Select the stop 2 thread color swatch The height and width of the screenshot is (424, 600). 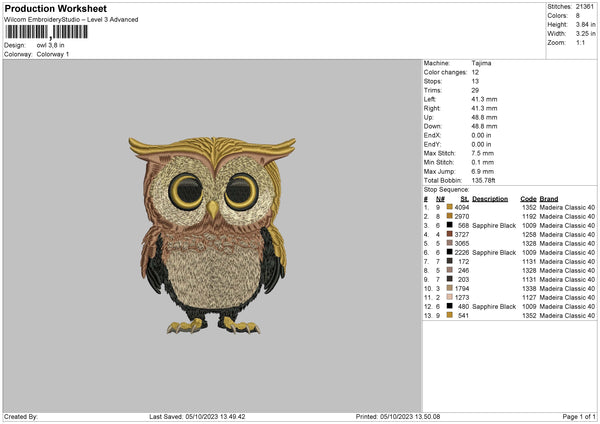coord(450,216)
